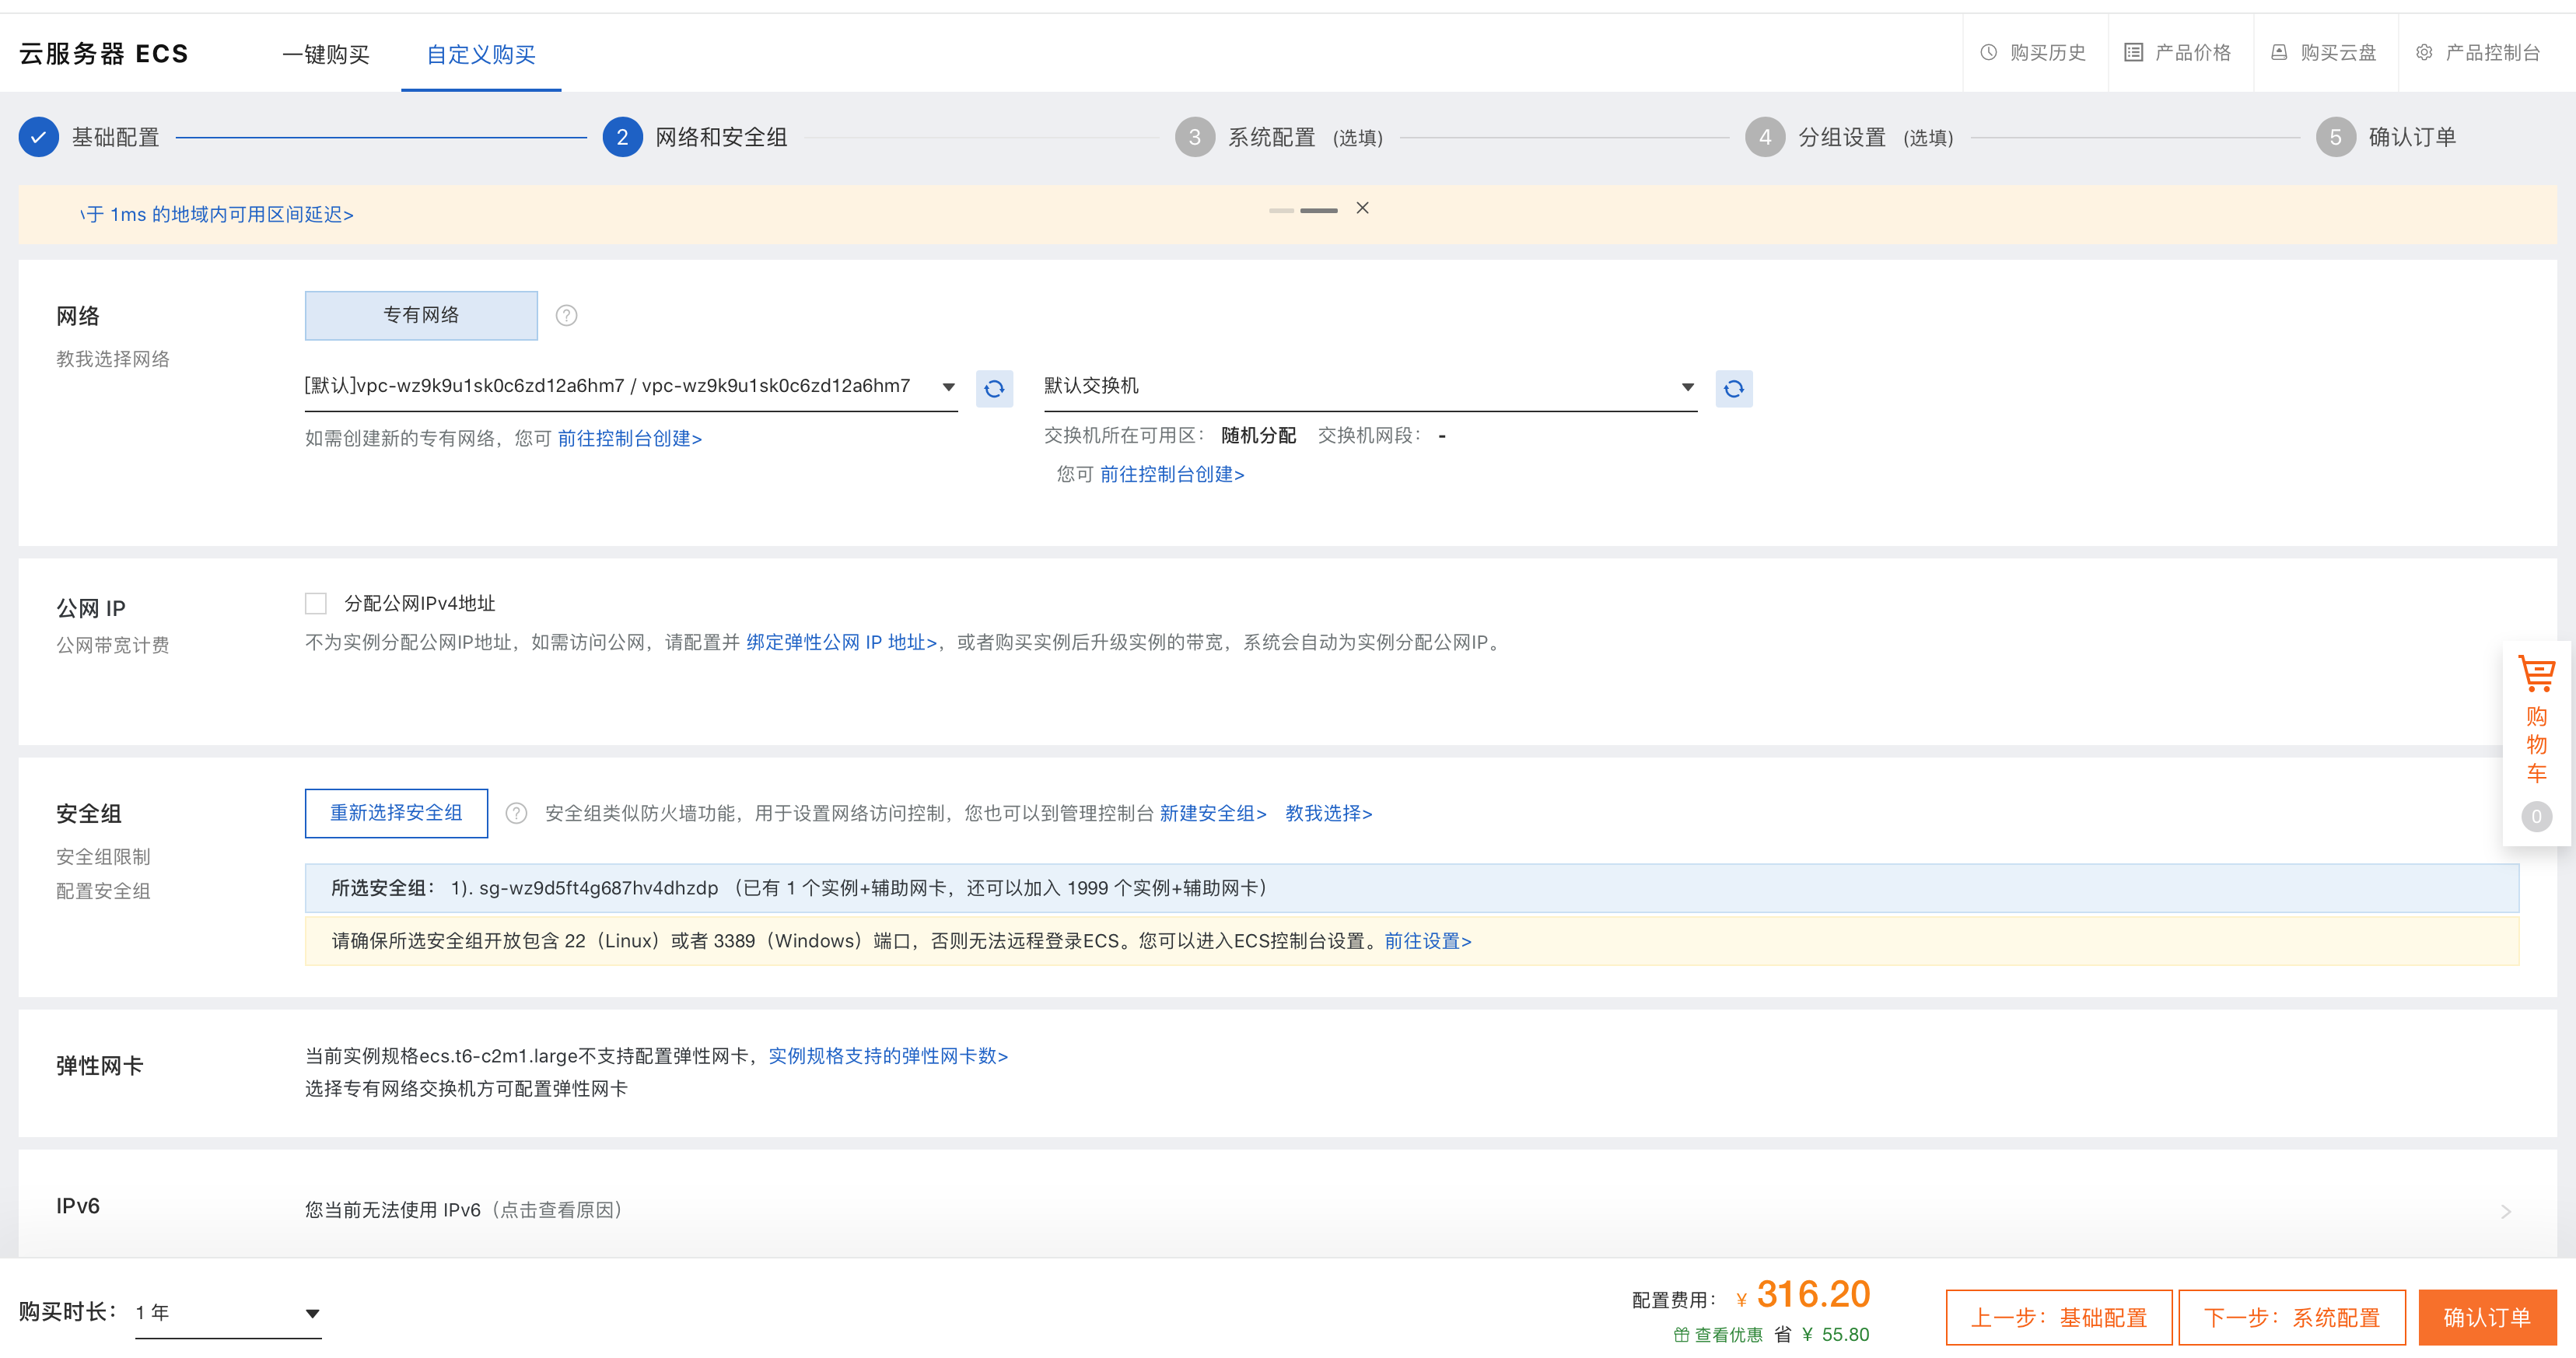The height and width of the screenshot is (1358, 2576).
Task: Refresh the VPC list
Action: coord(994,388)
